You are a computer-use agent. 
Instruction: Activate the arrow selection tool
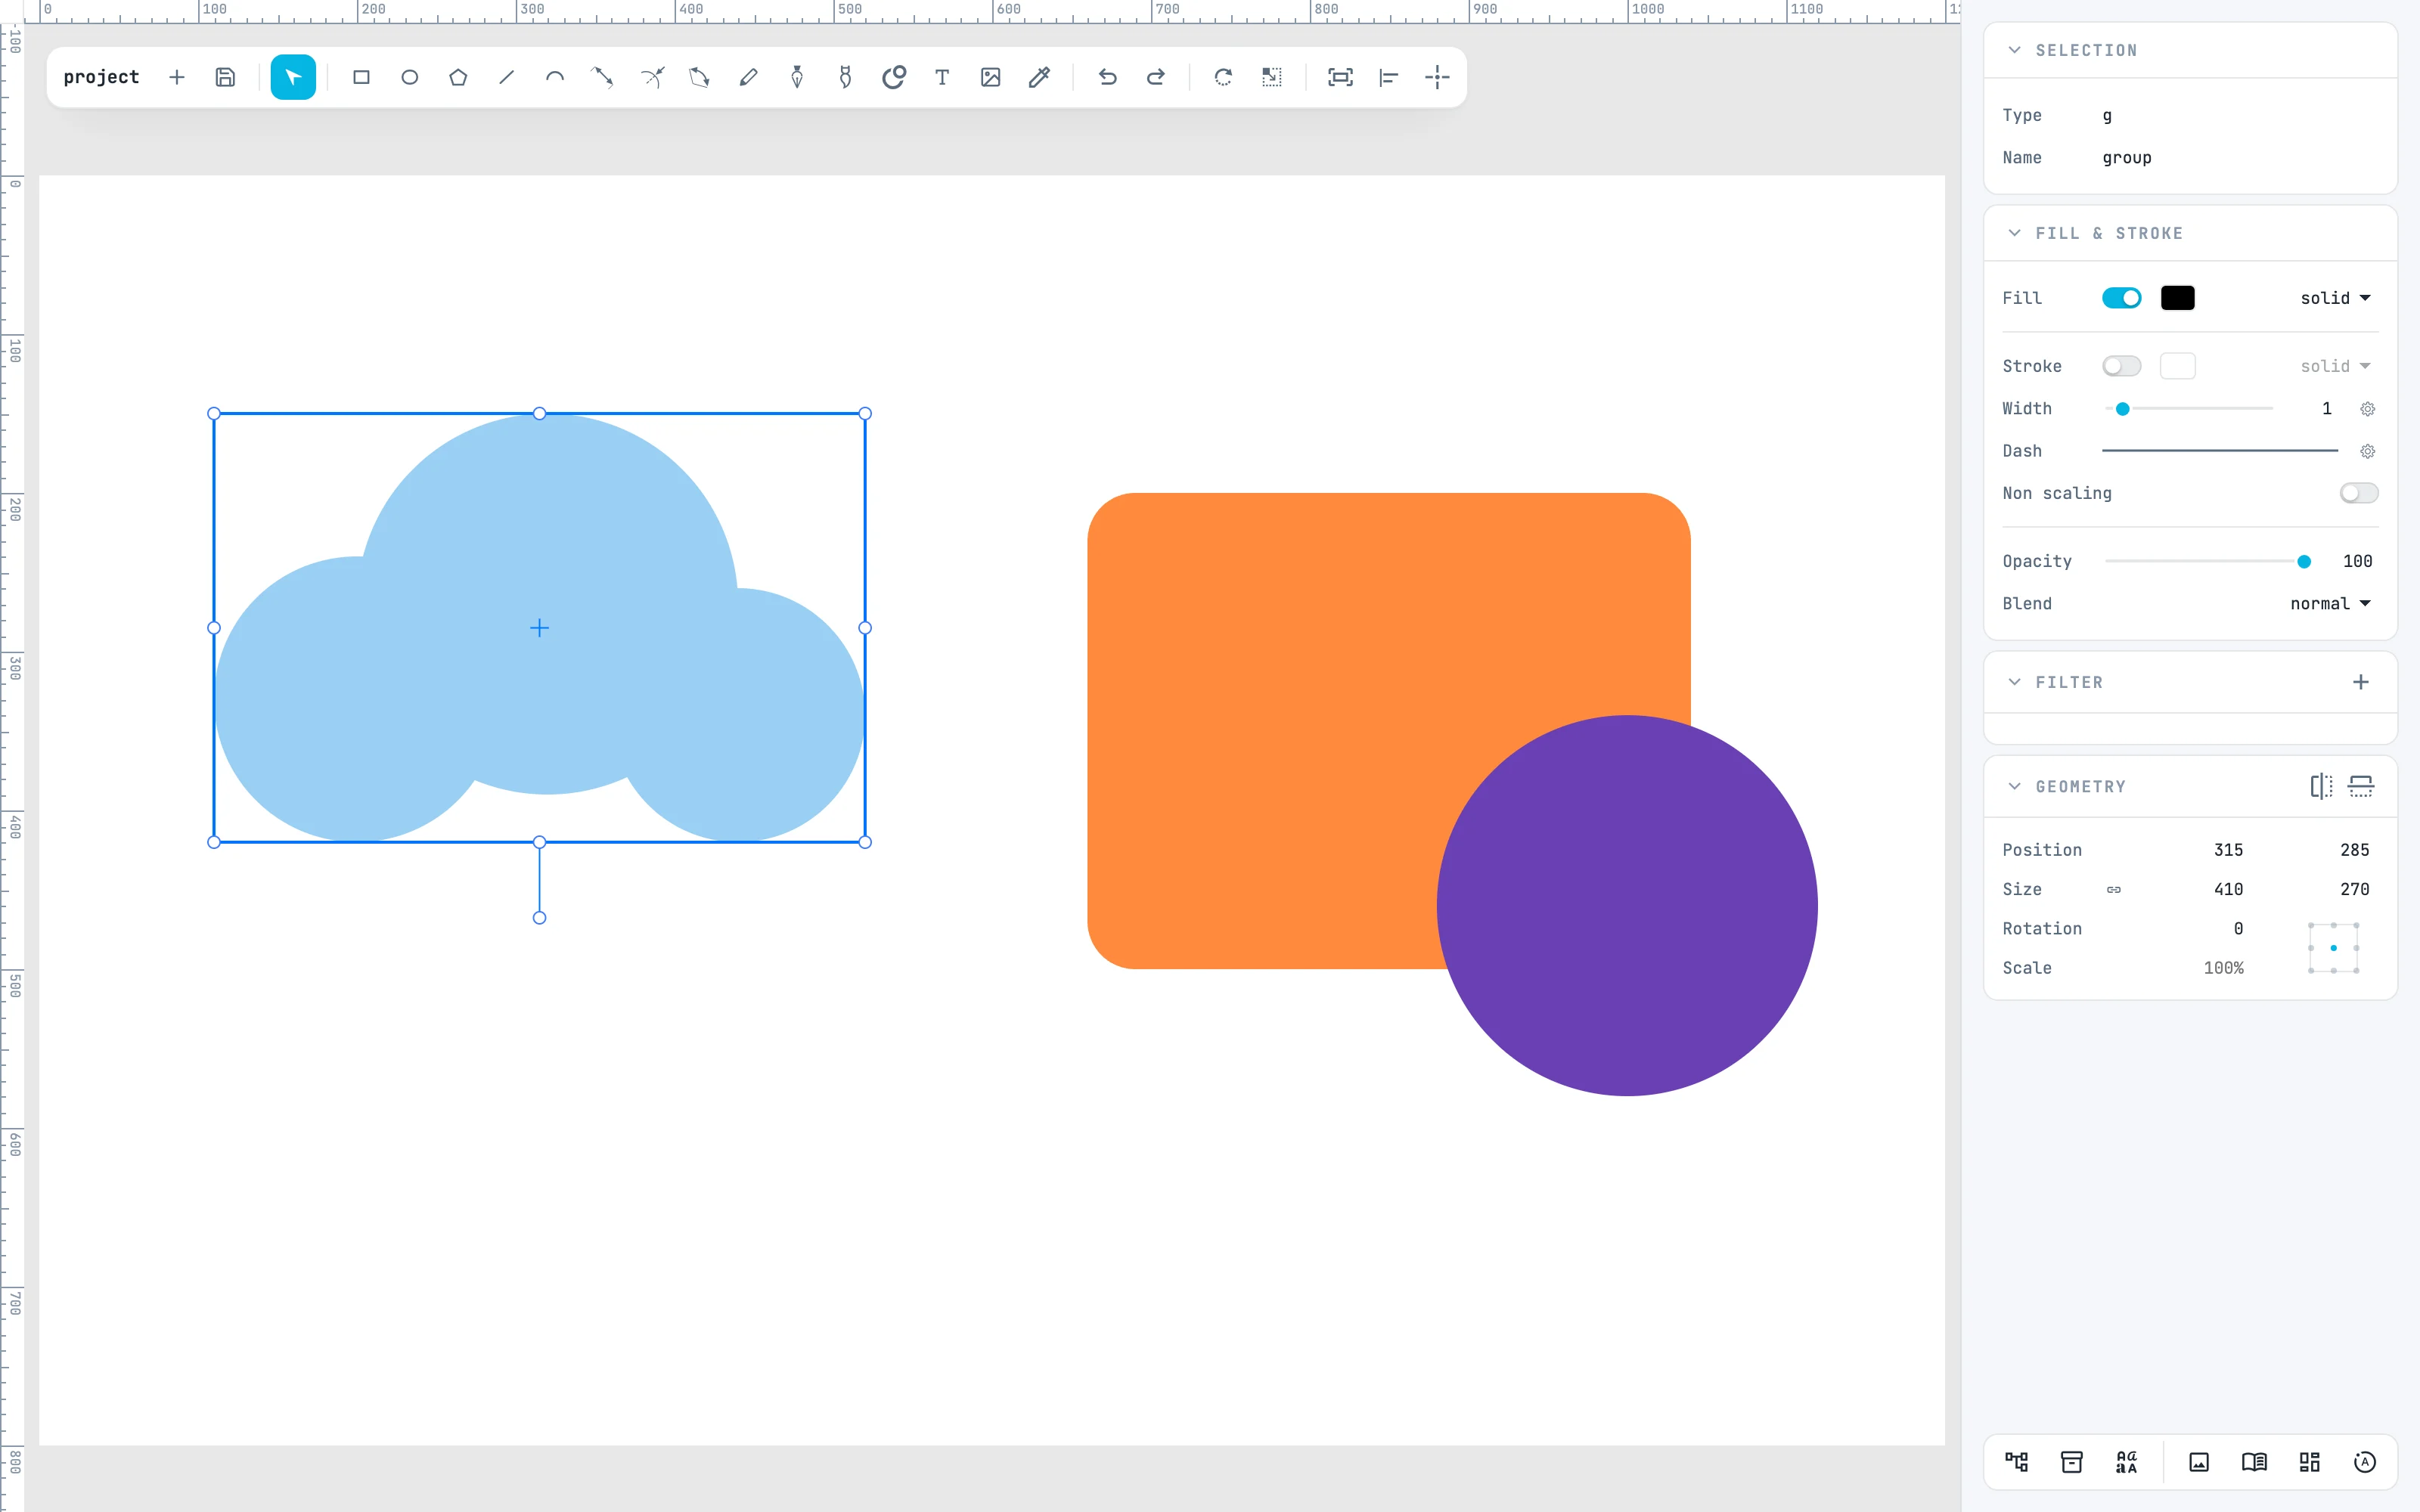pyautogui.click(x=293, y=77)
